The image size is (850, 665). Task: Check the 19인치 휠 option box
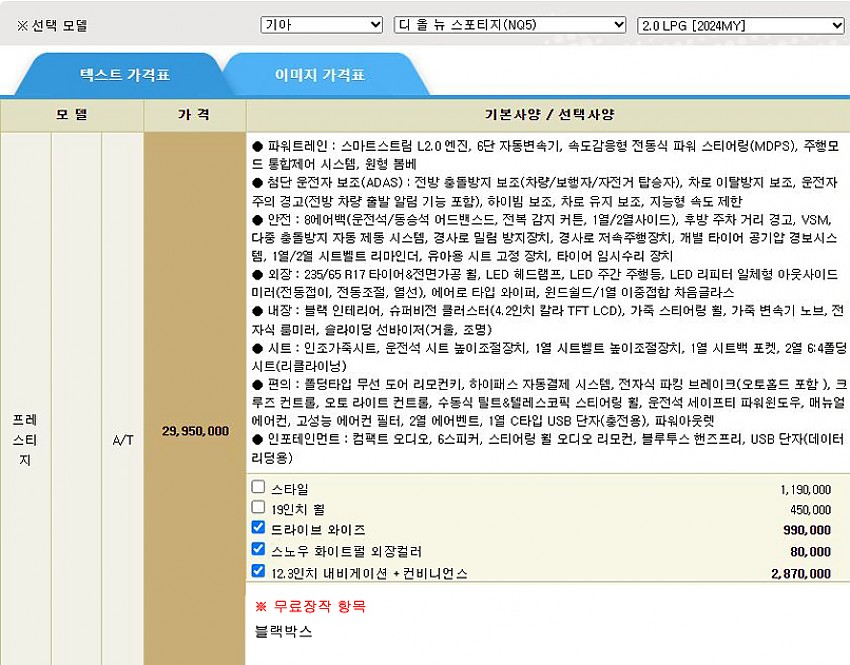(x=259, y=507)
